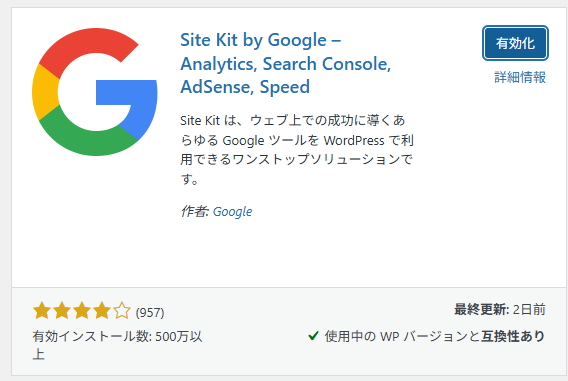
Task: Click the empty fifth rating star
Action: pos(122,311)
